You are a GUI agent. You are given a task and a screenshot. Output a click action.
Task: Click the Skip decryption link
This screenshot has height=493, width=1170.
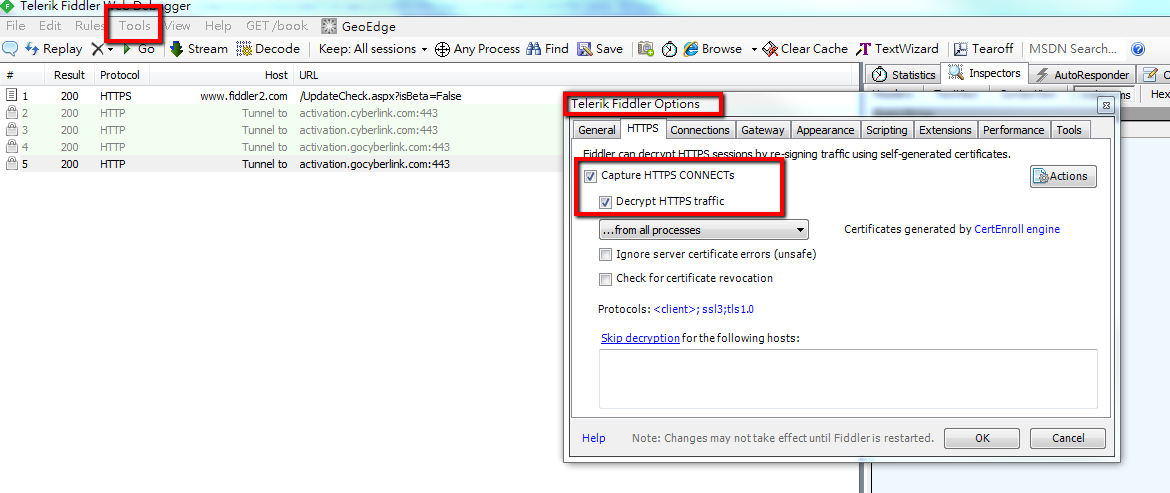640,338
